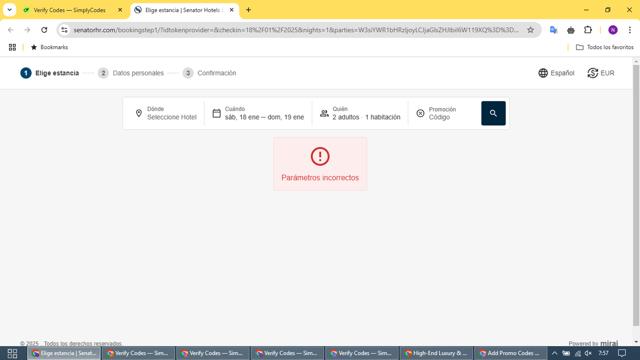Click the location pin icon
Screen dimensions: 640x360
tap(139, 113)
